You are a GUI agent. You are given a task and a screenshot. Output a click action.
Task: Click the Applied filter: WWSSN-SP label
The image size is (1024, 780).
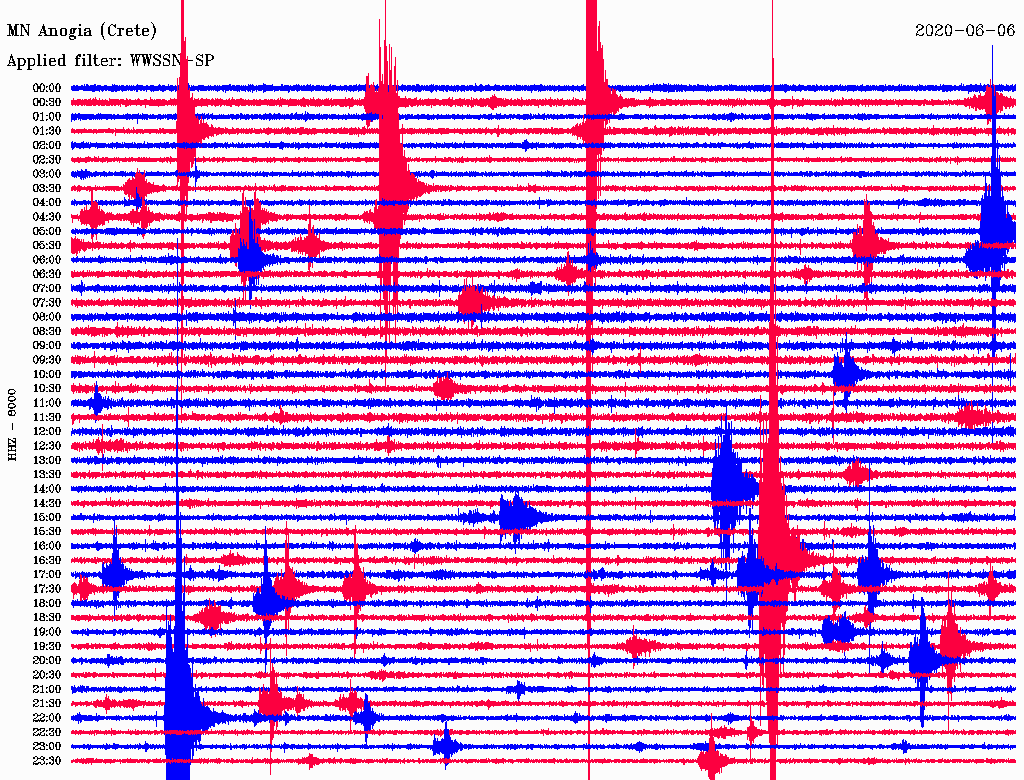pyautogui.click(x=110, y=61)
